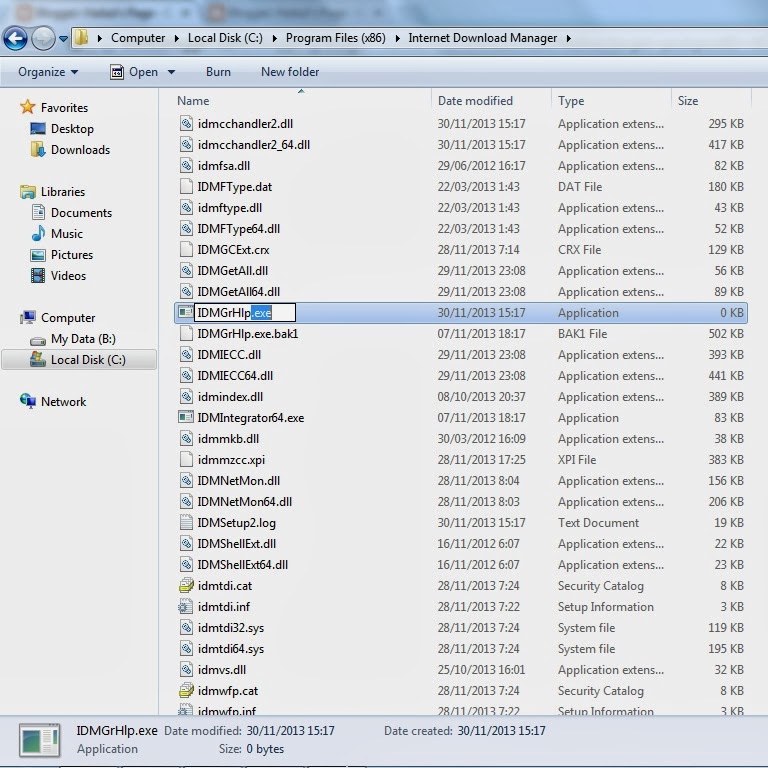
Task: Select file IDMIECC.dll
Action: (x=229, y=355)
